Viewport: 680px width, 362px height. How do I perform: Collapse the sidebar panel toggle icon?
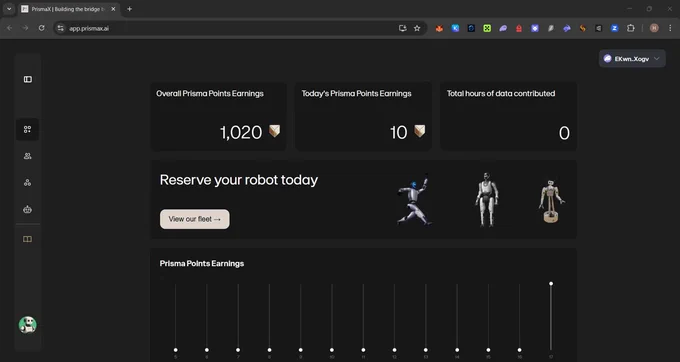pos(28,79)
